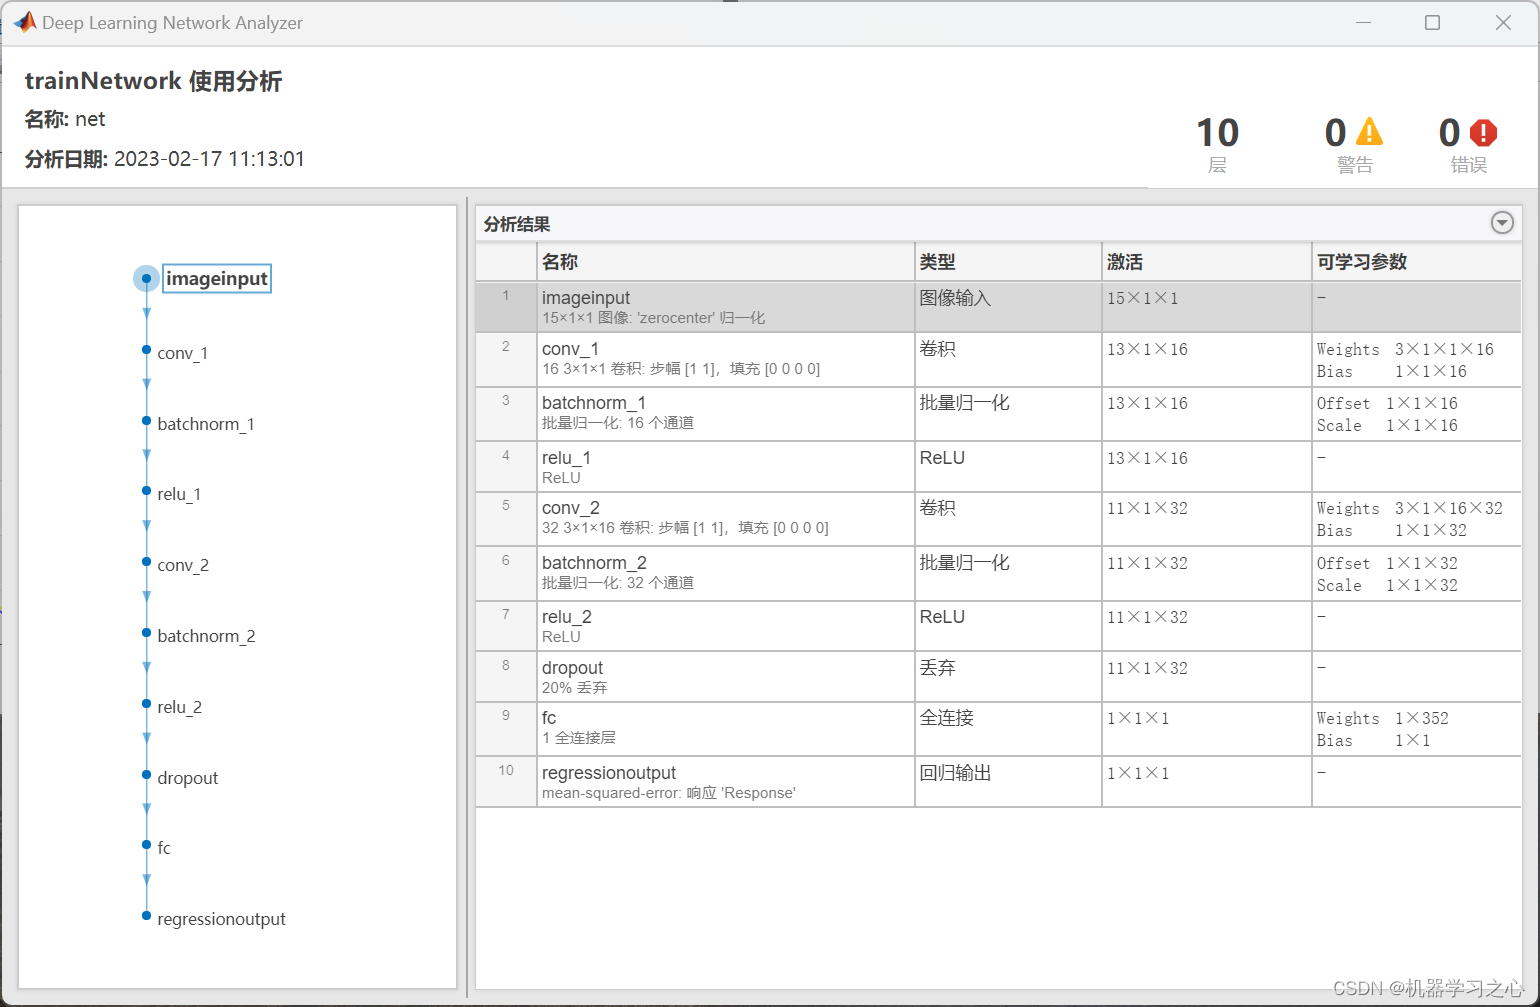Maximize the Network Analyzer window

point(1432,22)
